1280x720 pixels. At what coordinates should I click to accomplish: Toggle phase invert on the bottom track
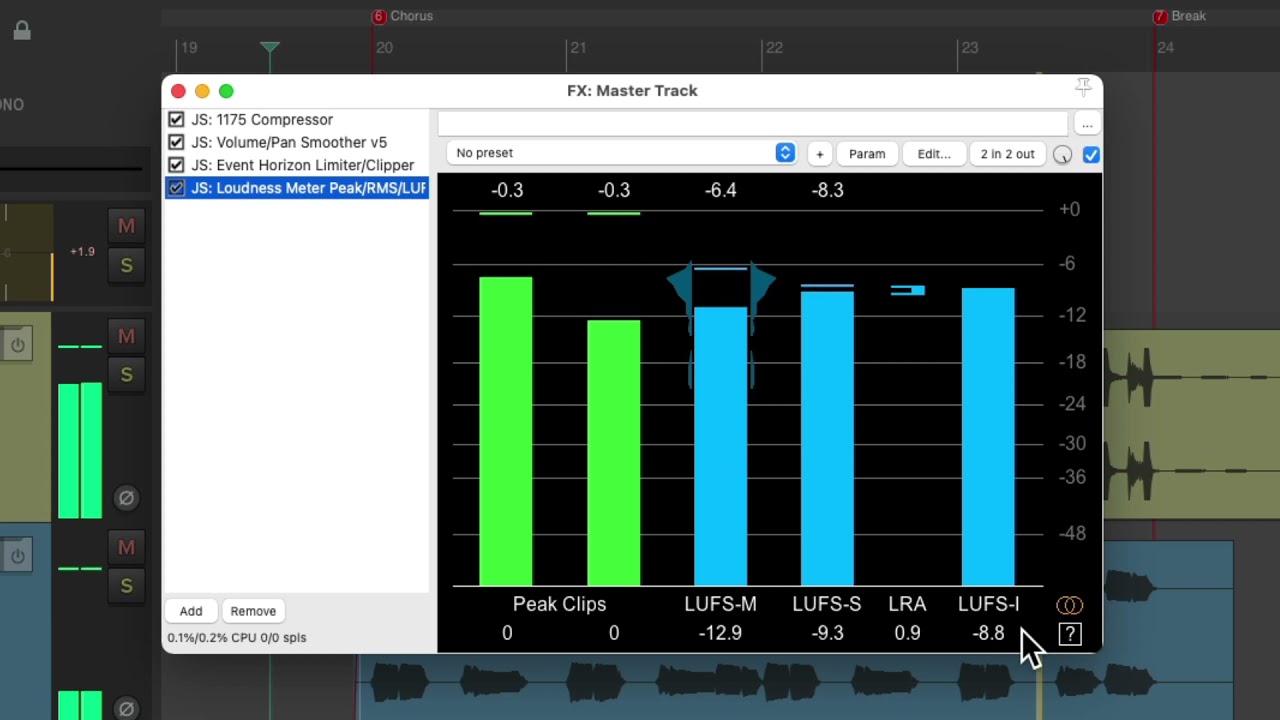126,708
